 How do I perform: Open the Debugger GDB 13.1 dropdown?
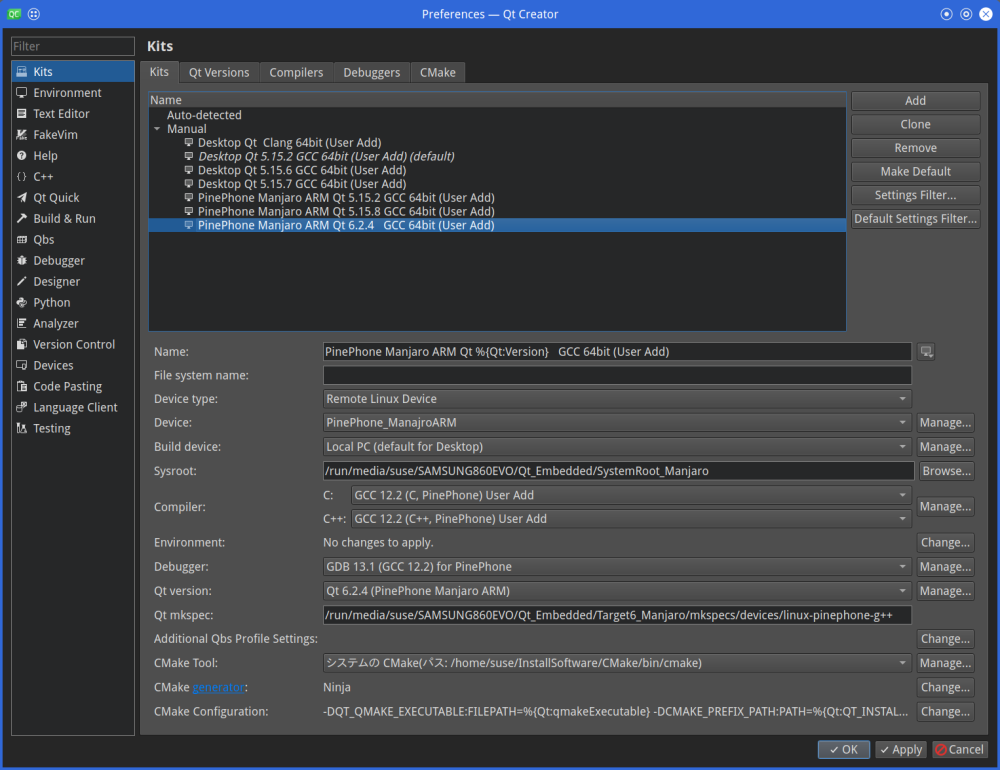point(617,566)
